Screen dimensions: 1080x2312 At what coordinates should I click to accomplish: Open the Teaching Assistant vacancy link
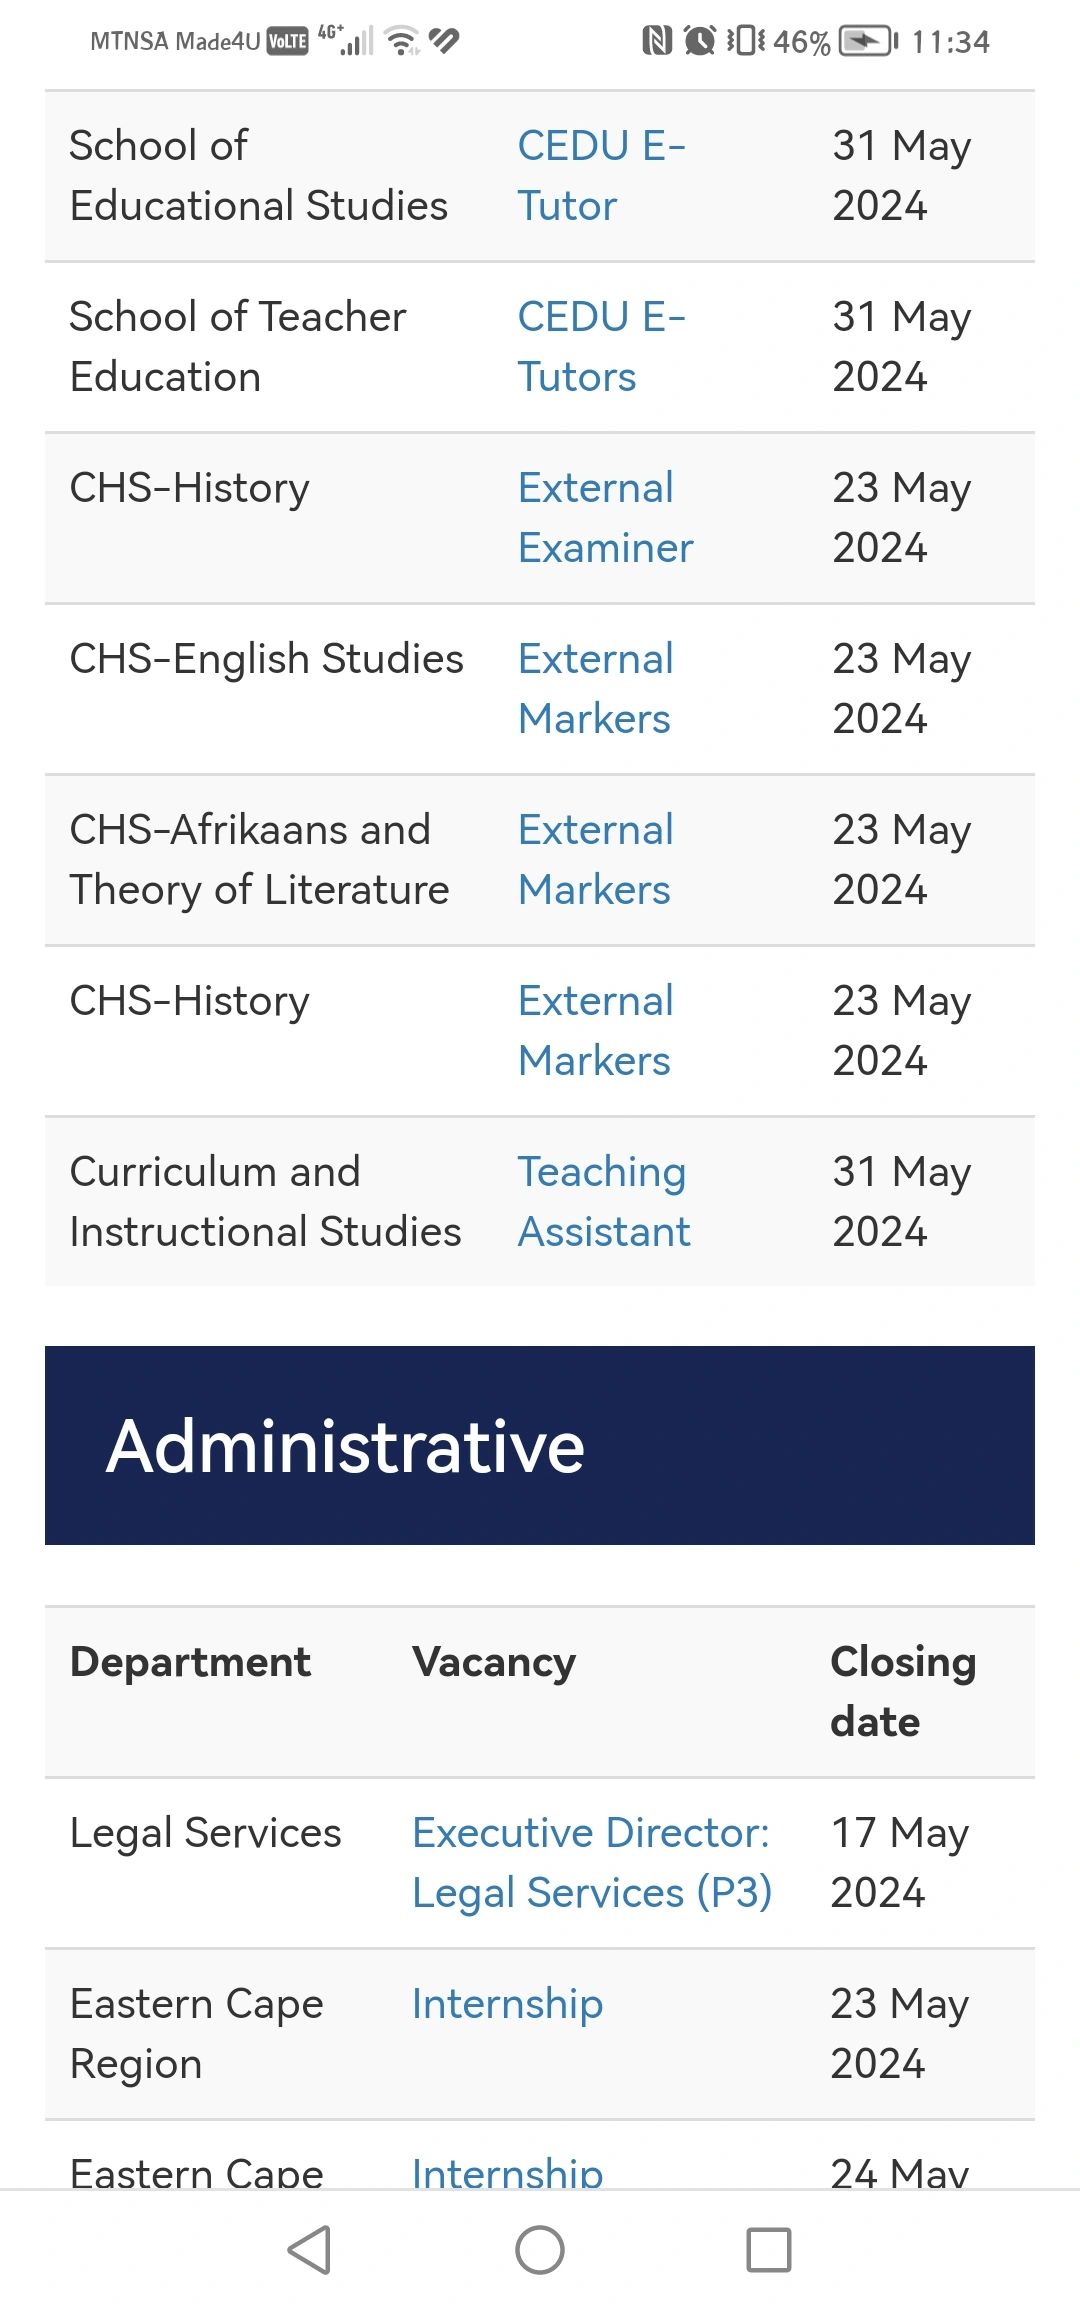pos(604,1202)
